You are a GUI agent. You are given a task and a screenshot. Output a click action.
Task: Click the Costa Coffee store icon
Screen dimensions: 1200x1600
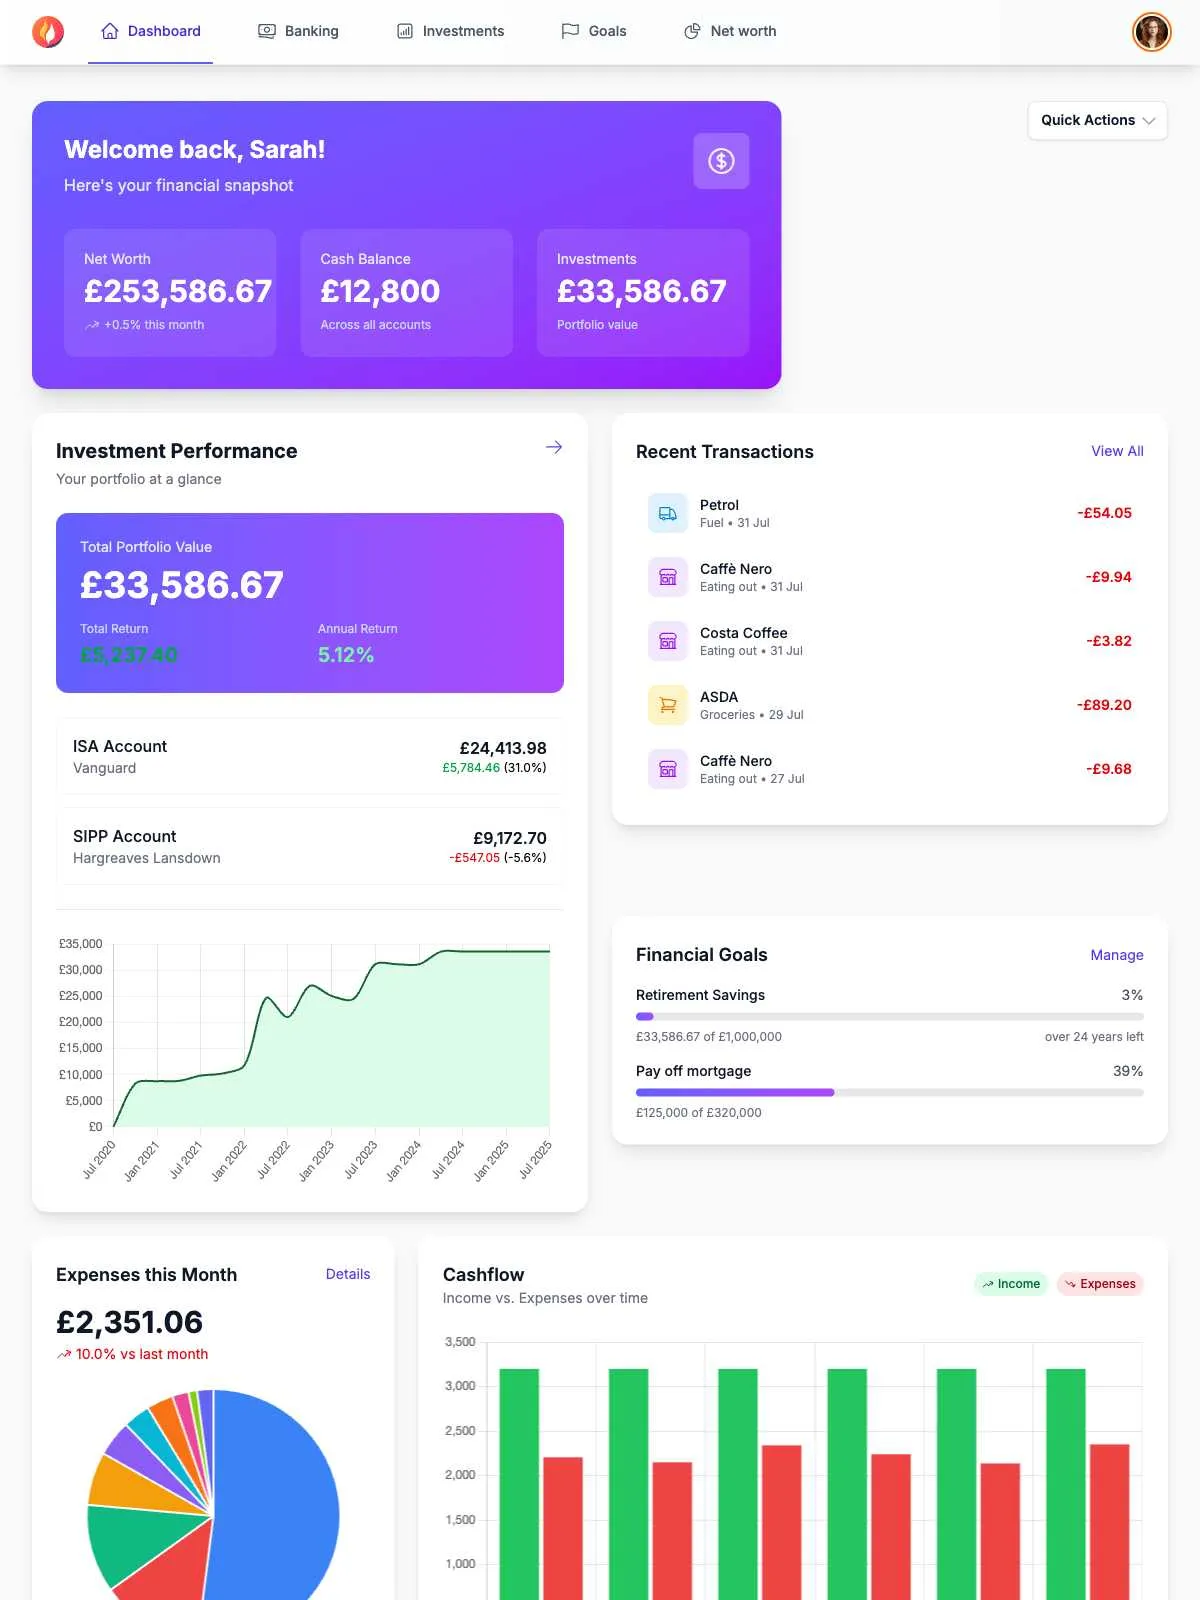coord(668,641)
